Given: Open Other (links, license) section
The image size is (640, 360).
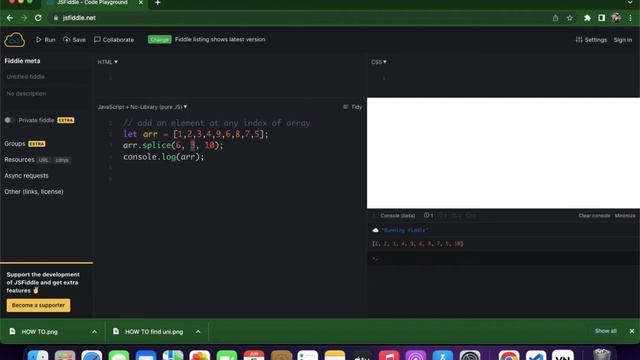Looking at the screenshot, I should 34,191.
